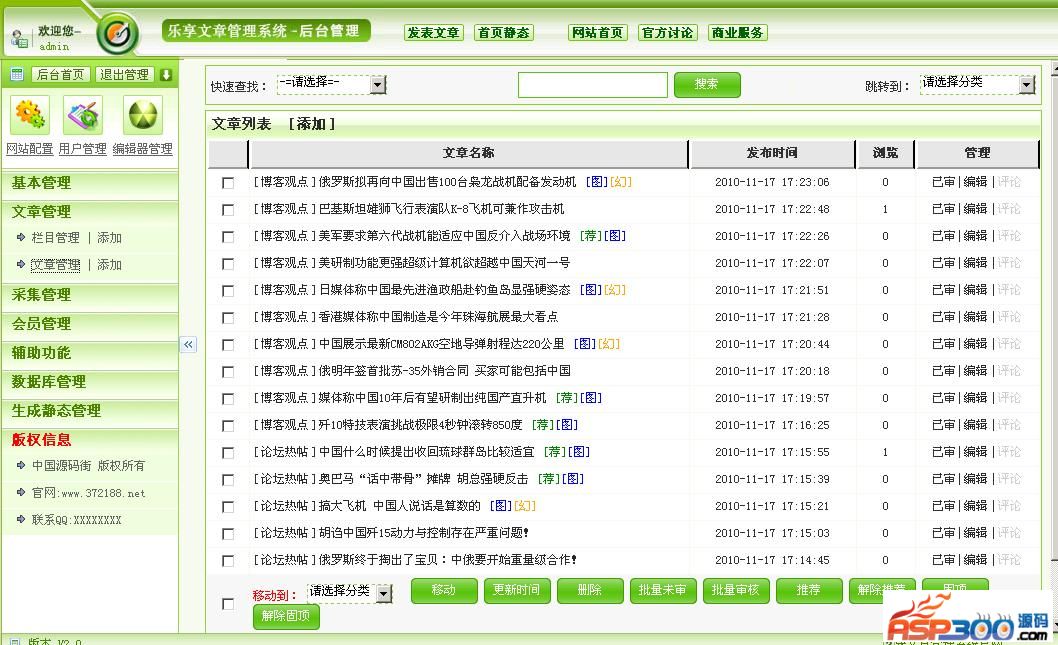This screenshot has height=645, width=1058.
Task: Click the 更新时间 button
Action: click(517, 590)
